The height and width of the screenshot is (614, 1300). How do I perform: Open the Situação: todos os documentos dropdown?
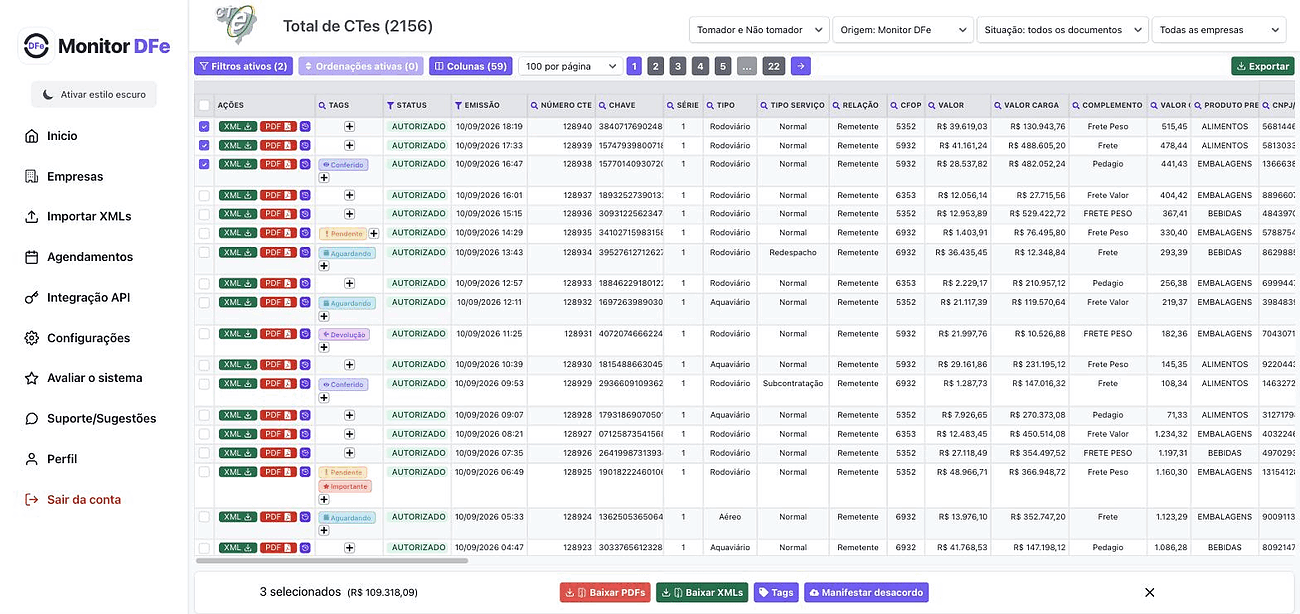(x=1062, y=30)
